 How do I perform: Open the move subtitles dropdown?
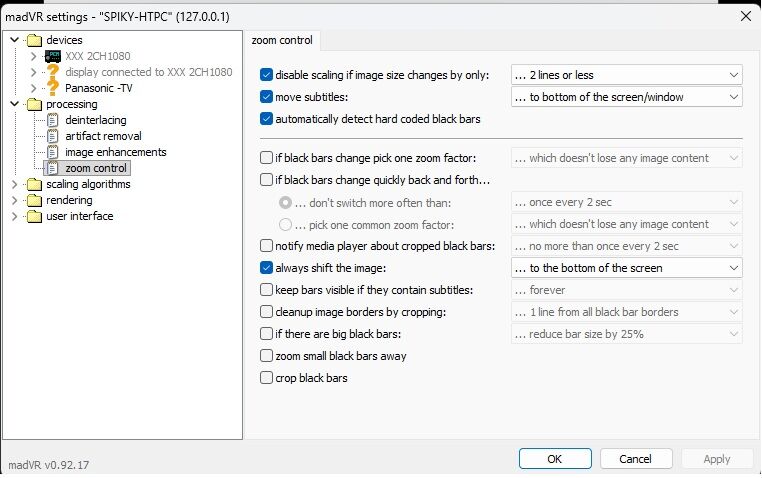(x=626, y=97)
